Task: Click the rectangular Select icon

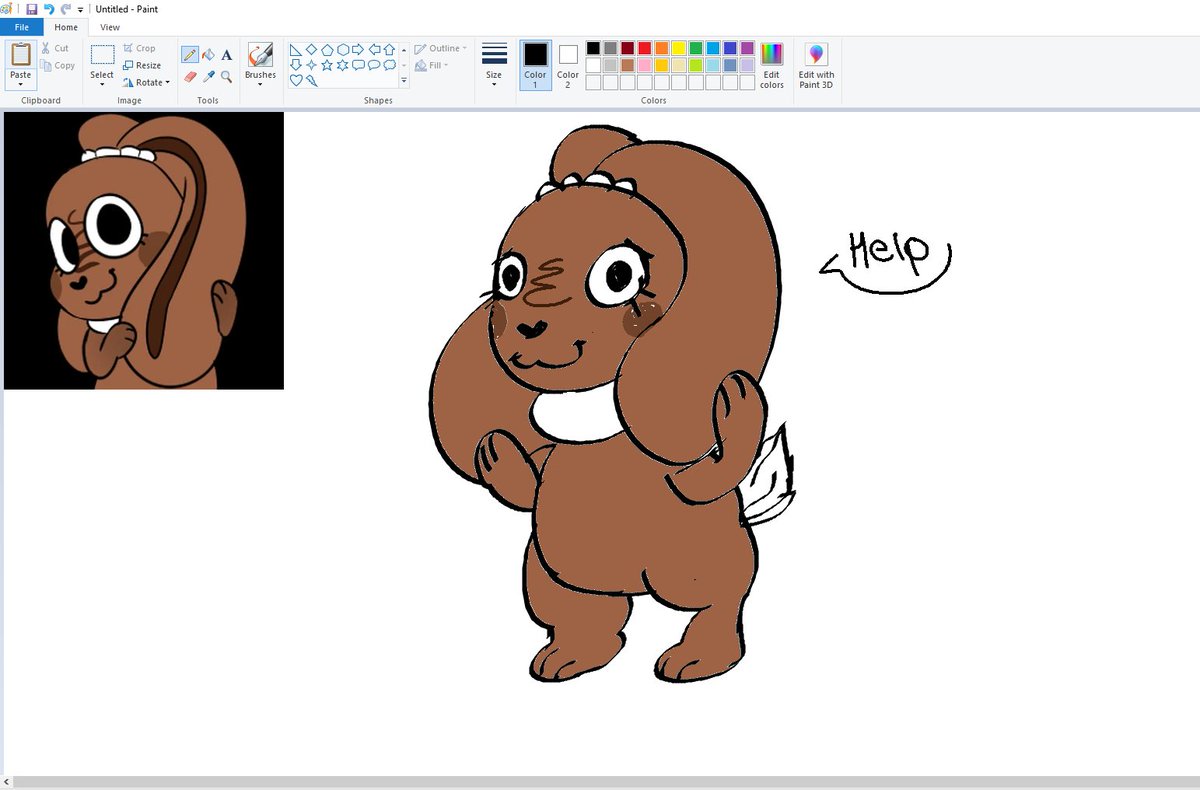Action: pyautogui.click(x=102, y=55)
